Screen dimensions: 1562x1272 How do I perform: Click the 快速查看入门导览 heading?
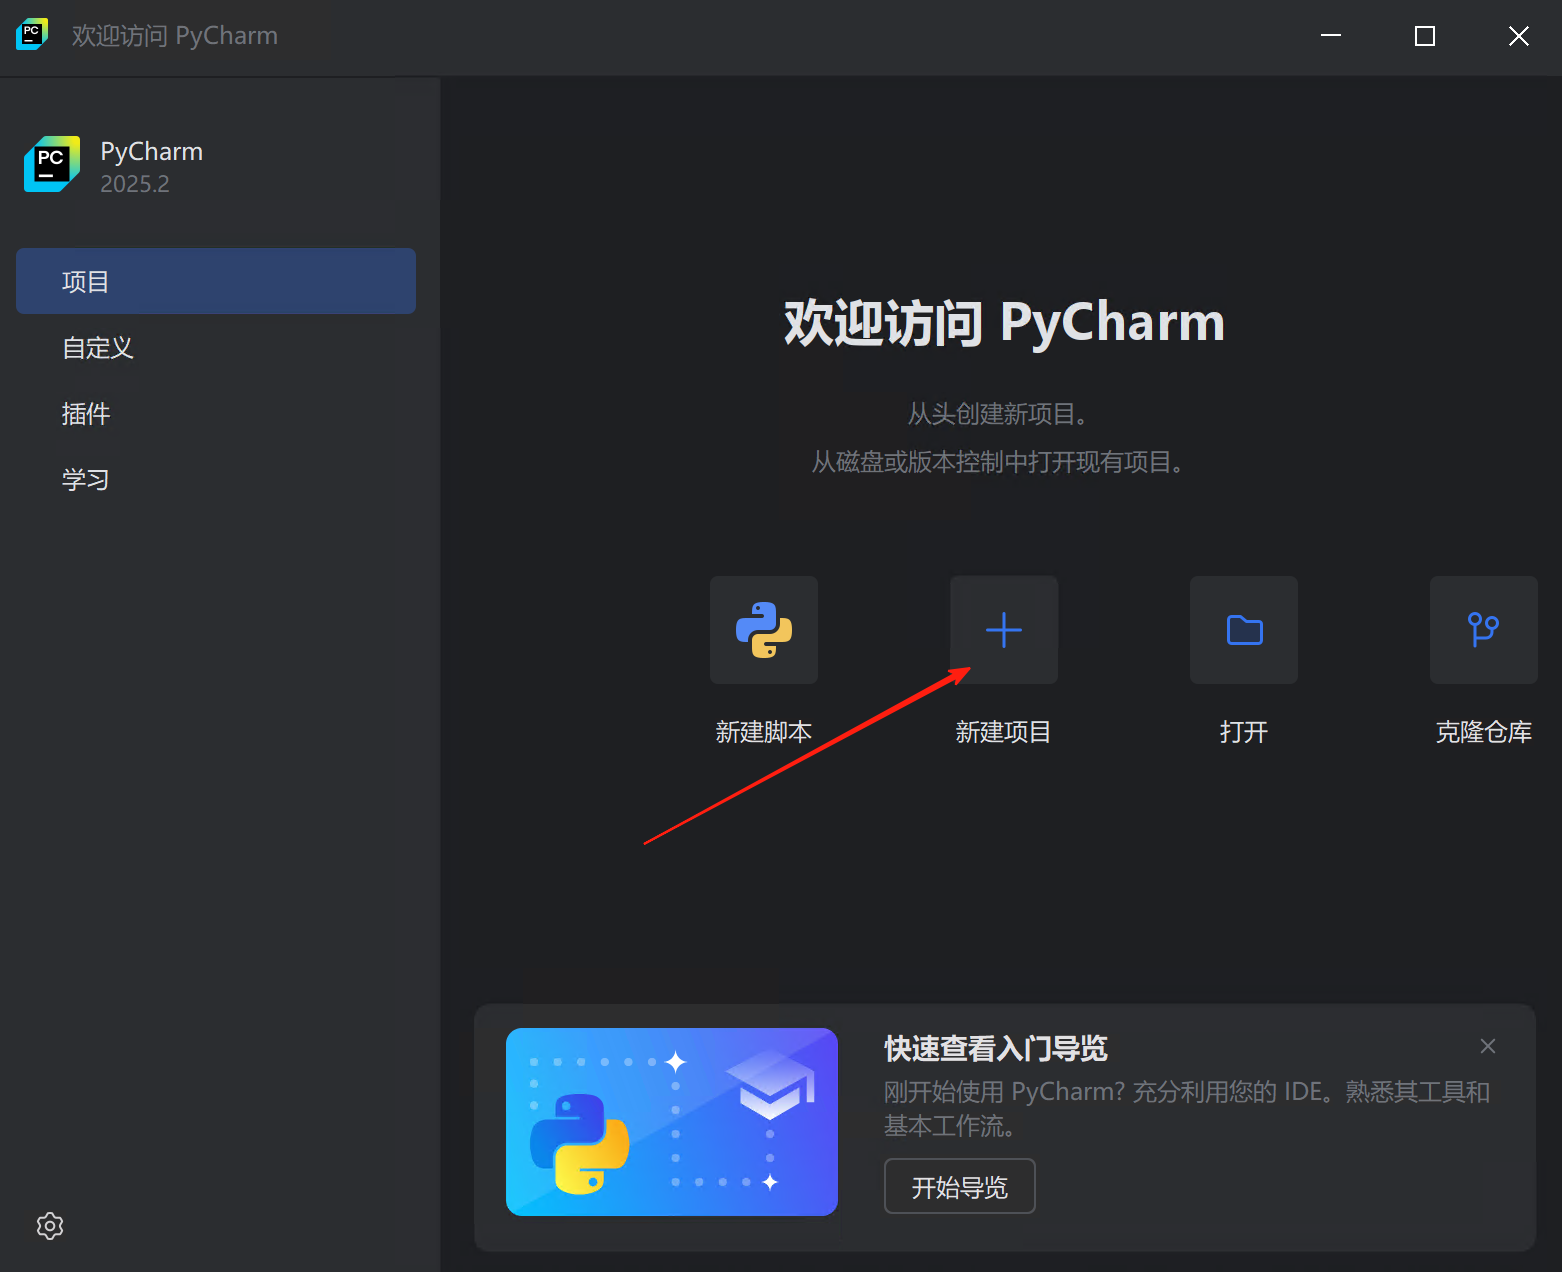(x=996, y=1048)
